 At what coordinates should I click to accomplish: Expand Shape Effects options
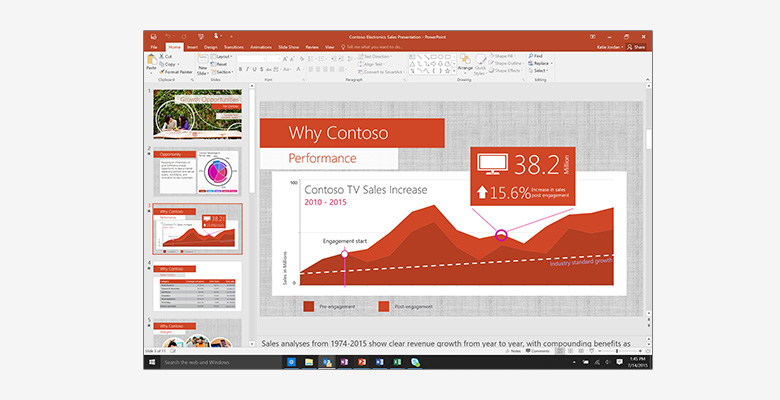[505, 71]
